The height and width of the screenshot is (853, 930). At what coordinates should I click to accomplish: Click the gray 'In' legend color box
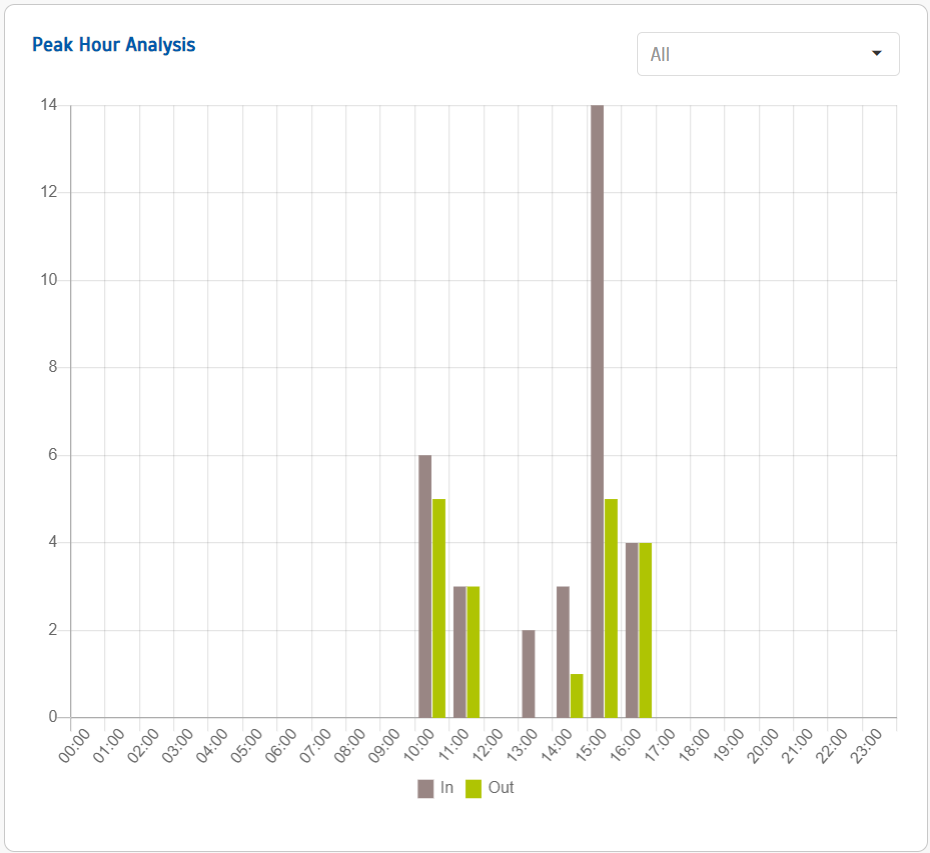pyautogui.click(x=426, y=788)
